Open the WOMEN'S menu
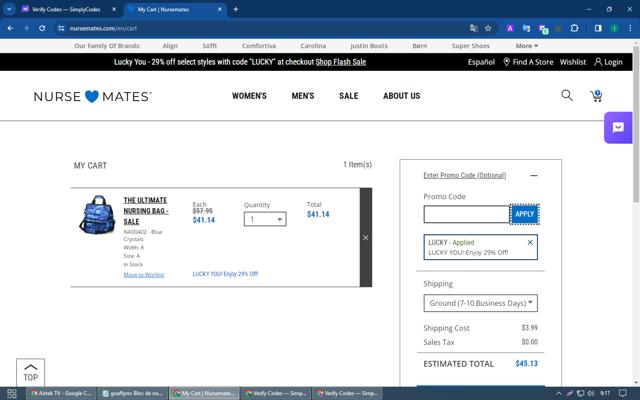 (249, 96)
